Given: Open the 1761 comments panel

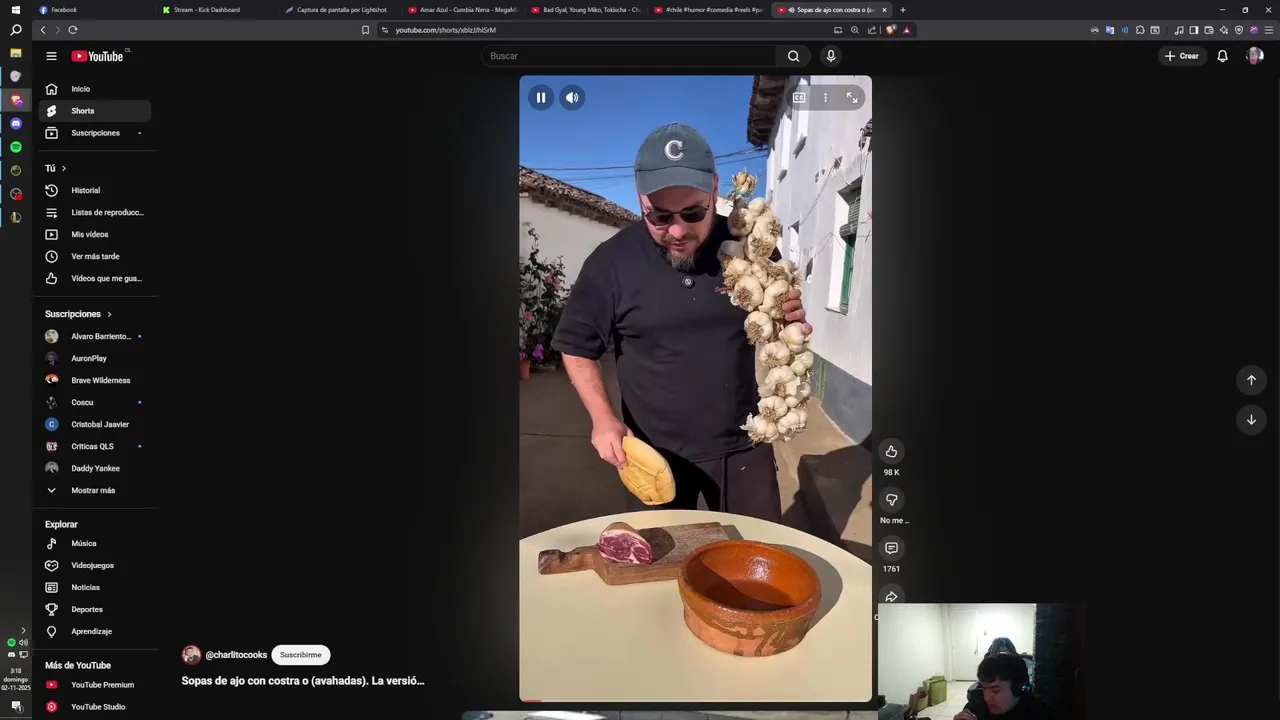Looking at the screenshot, I should [891, 548].
